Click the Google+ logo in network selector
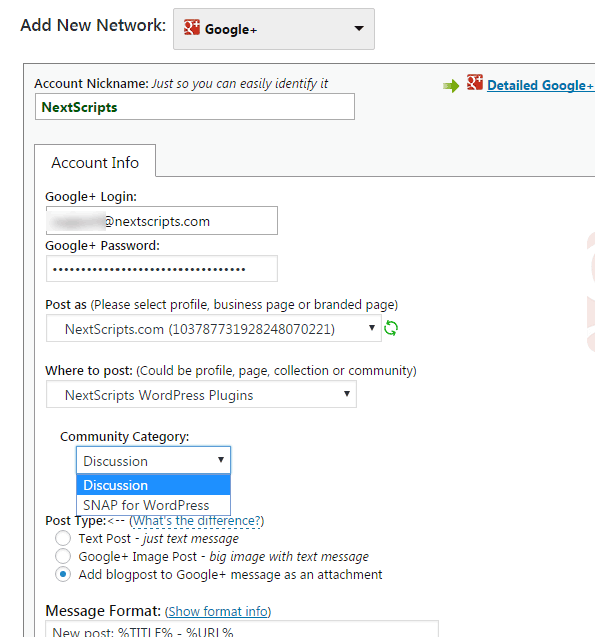This screenshot has height=637, width=595. tap(192, 27)
